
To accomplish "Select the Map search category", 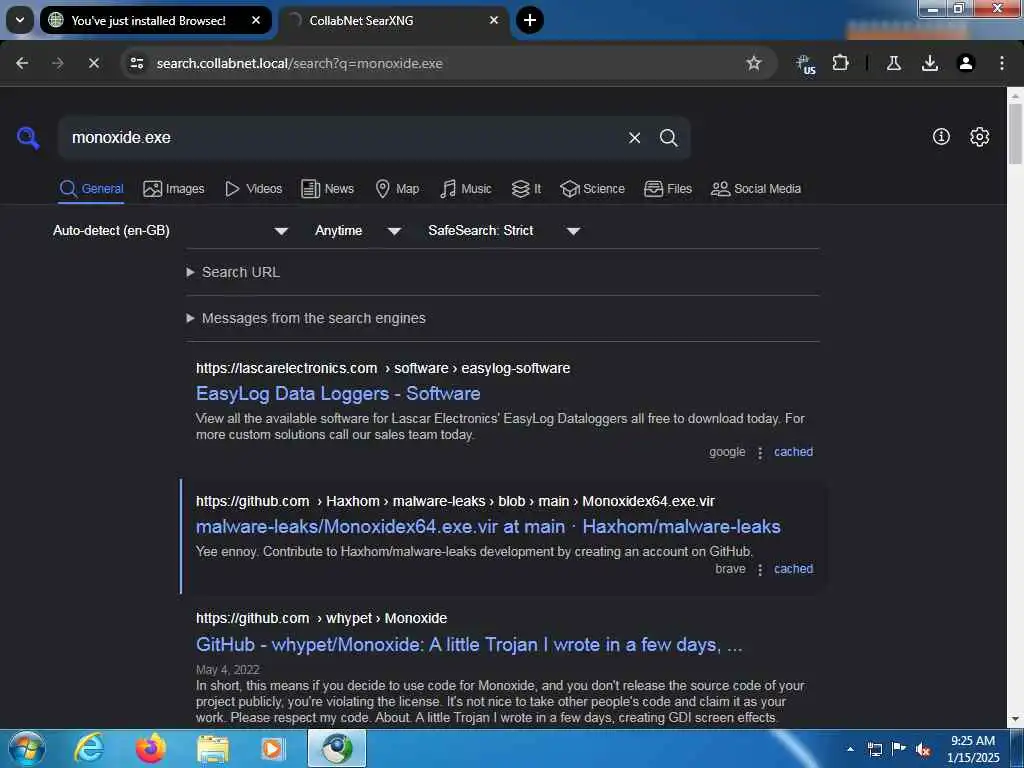I will (397, 189).
